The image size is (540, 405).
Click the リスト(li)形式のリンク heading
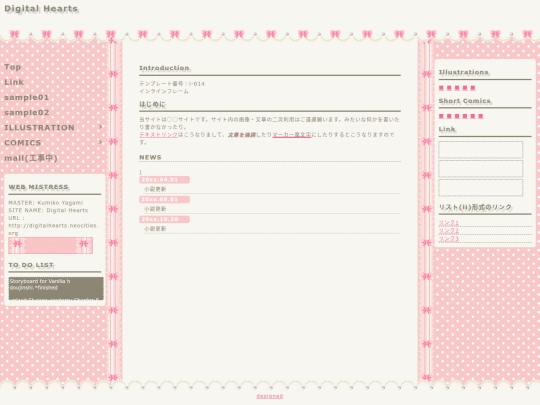click(475, 207)
